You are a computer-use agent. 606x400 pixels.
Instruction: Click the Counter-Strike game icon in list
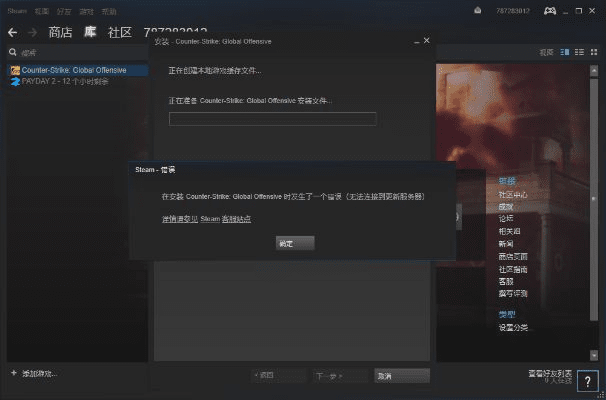tap(15, 70)
